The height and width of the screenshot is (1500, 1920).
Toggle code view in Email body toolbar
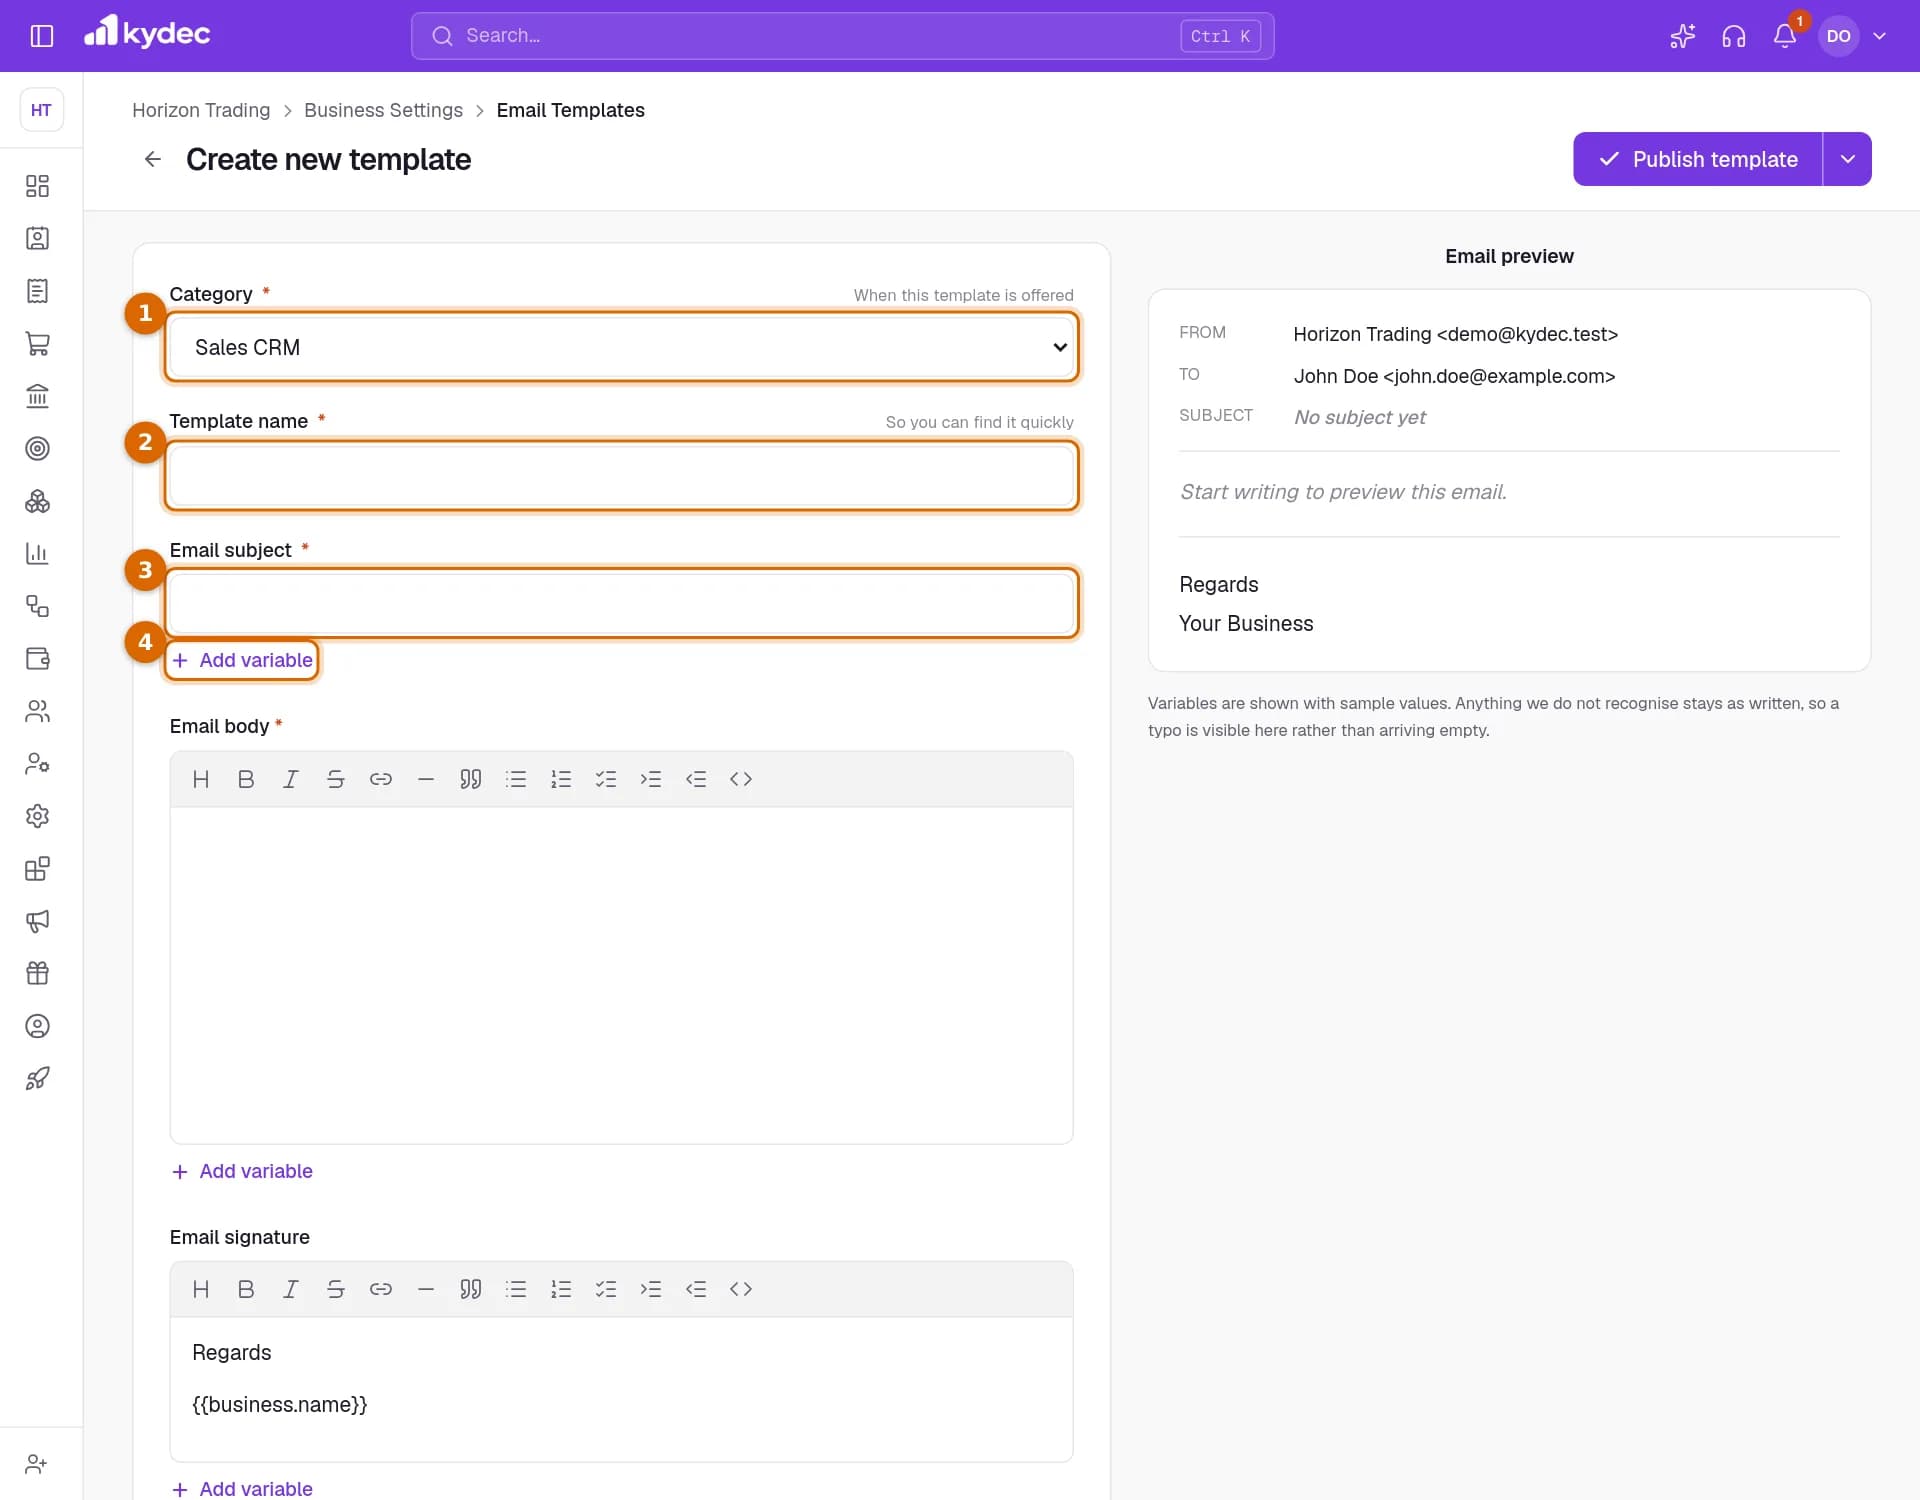click(741, 779)
